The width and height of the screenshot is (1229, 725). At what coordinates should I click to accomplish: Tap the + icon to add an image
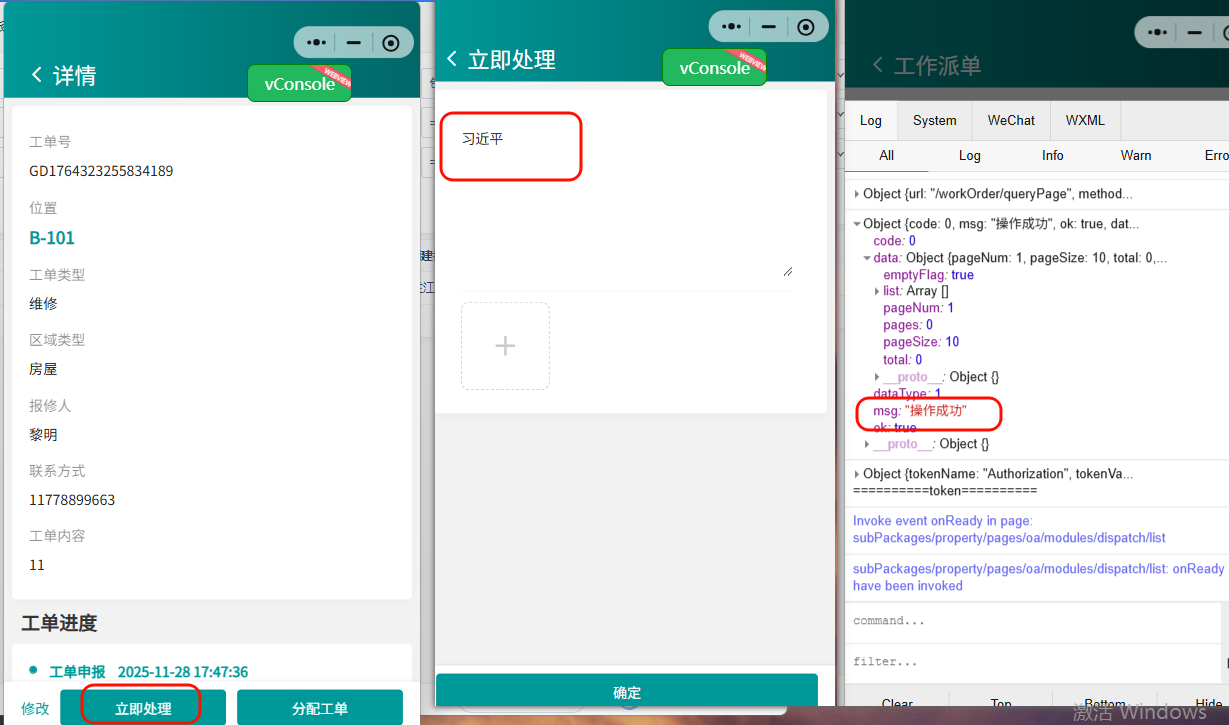[505, 345]
